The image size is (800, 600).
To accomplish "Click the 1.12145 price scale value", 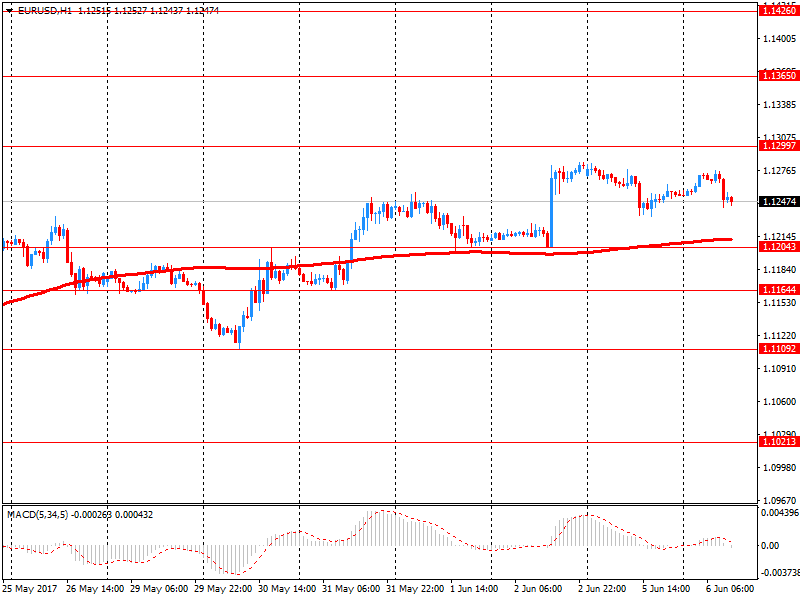I will point(780,237).
